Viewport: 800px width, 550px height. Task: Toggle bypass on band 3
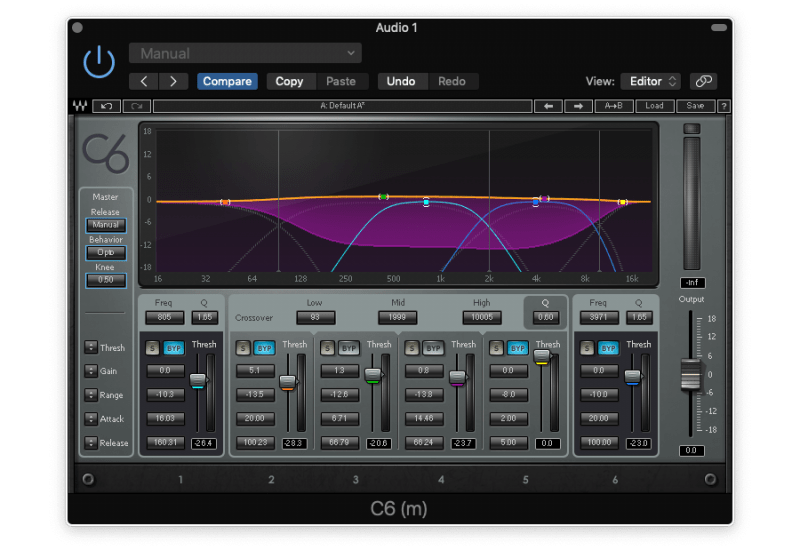tap(349, 348)
